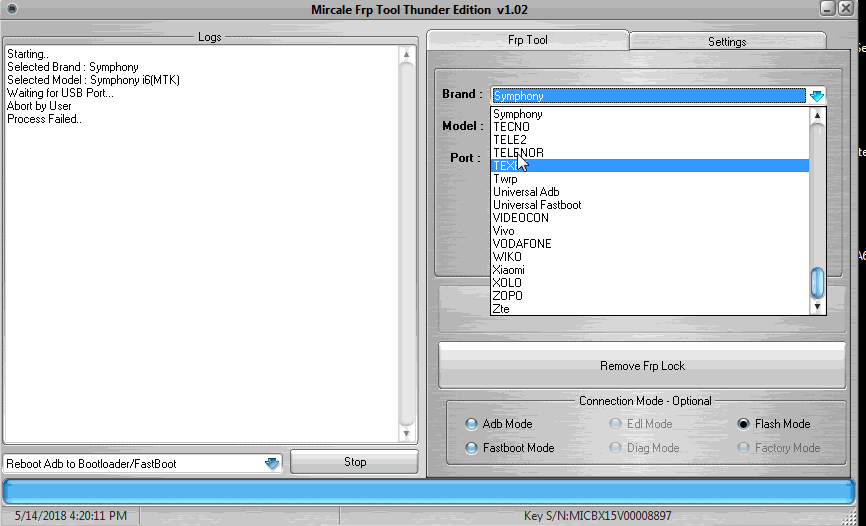Click the 'Selected Brand : Symphony' log line

[73, 67]
